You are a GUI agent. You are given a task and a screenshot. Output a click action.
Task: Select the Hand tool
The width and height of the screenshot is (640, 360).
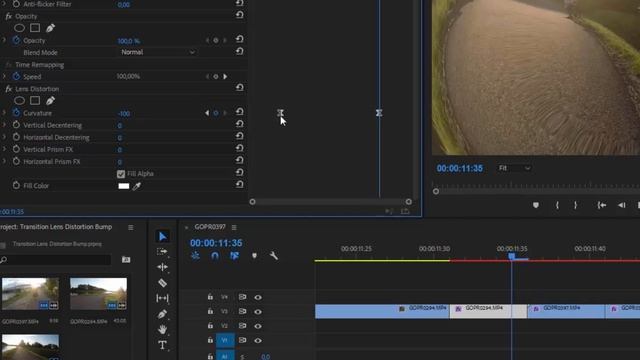click(162, 329)
